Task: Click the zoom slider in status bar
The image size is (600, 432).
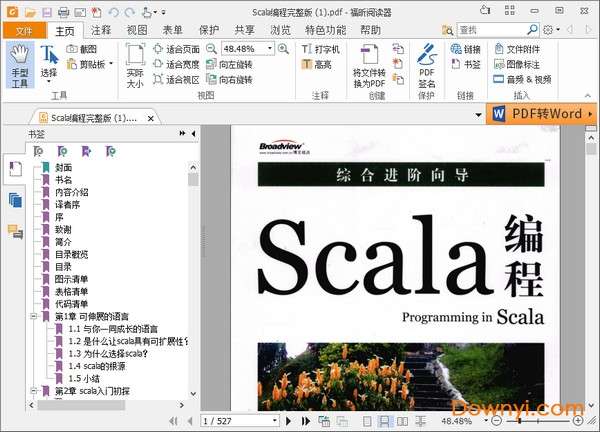Action: 543,421
